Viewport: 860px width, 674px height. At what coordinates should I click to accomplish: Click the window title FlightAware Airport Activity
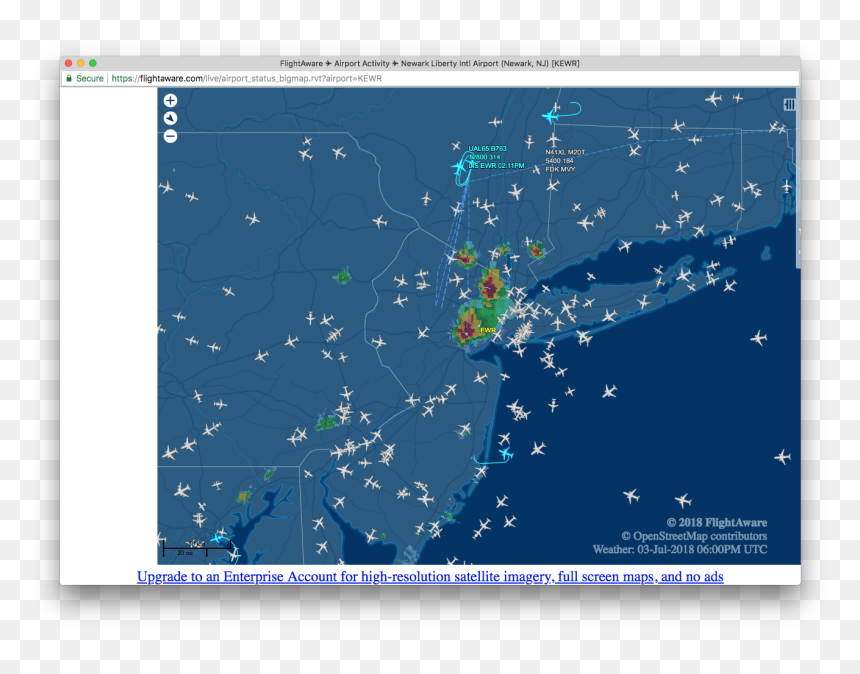[x=429, y=64]
